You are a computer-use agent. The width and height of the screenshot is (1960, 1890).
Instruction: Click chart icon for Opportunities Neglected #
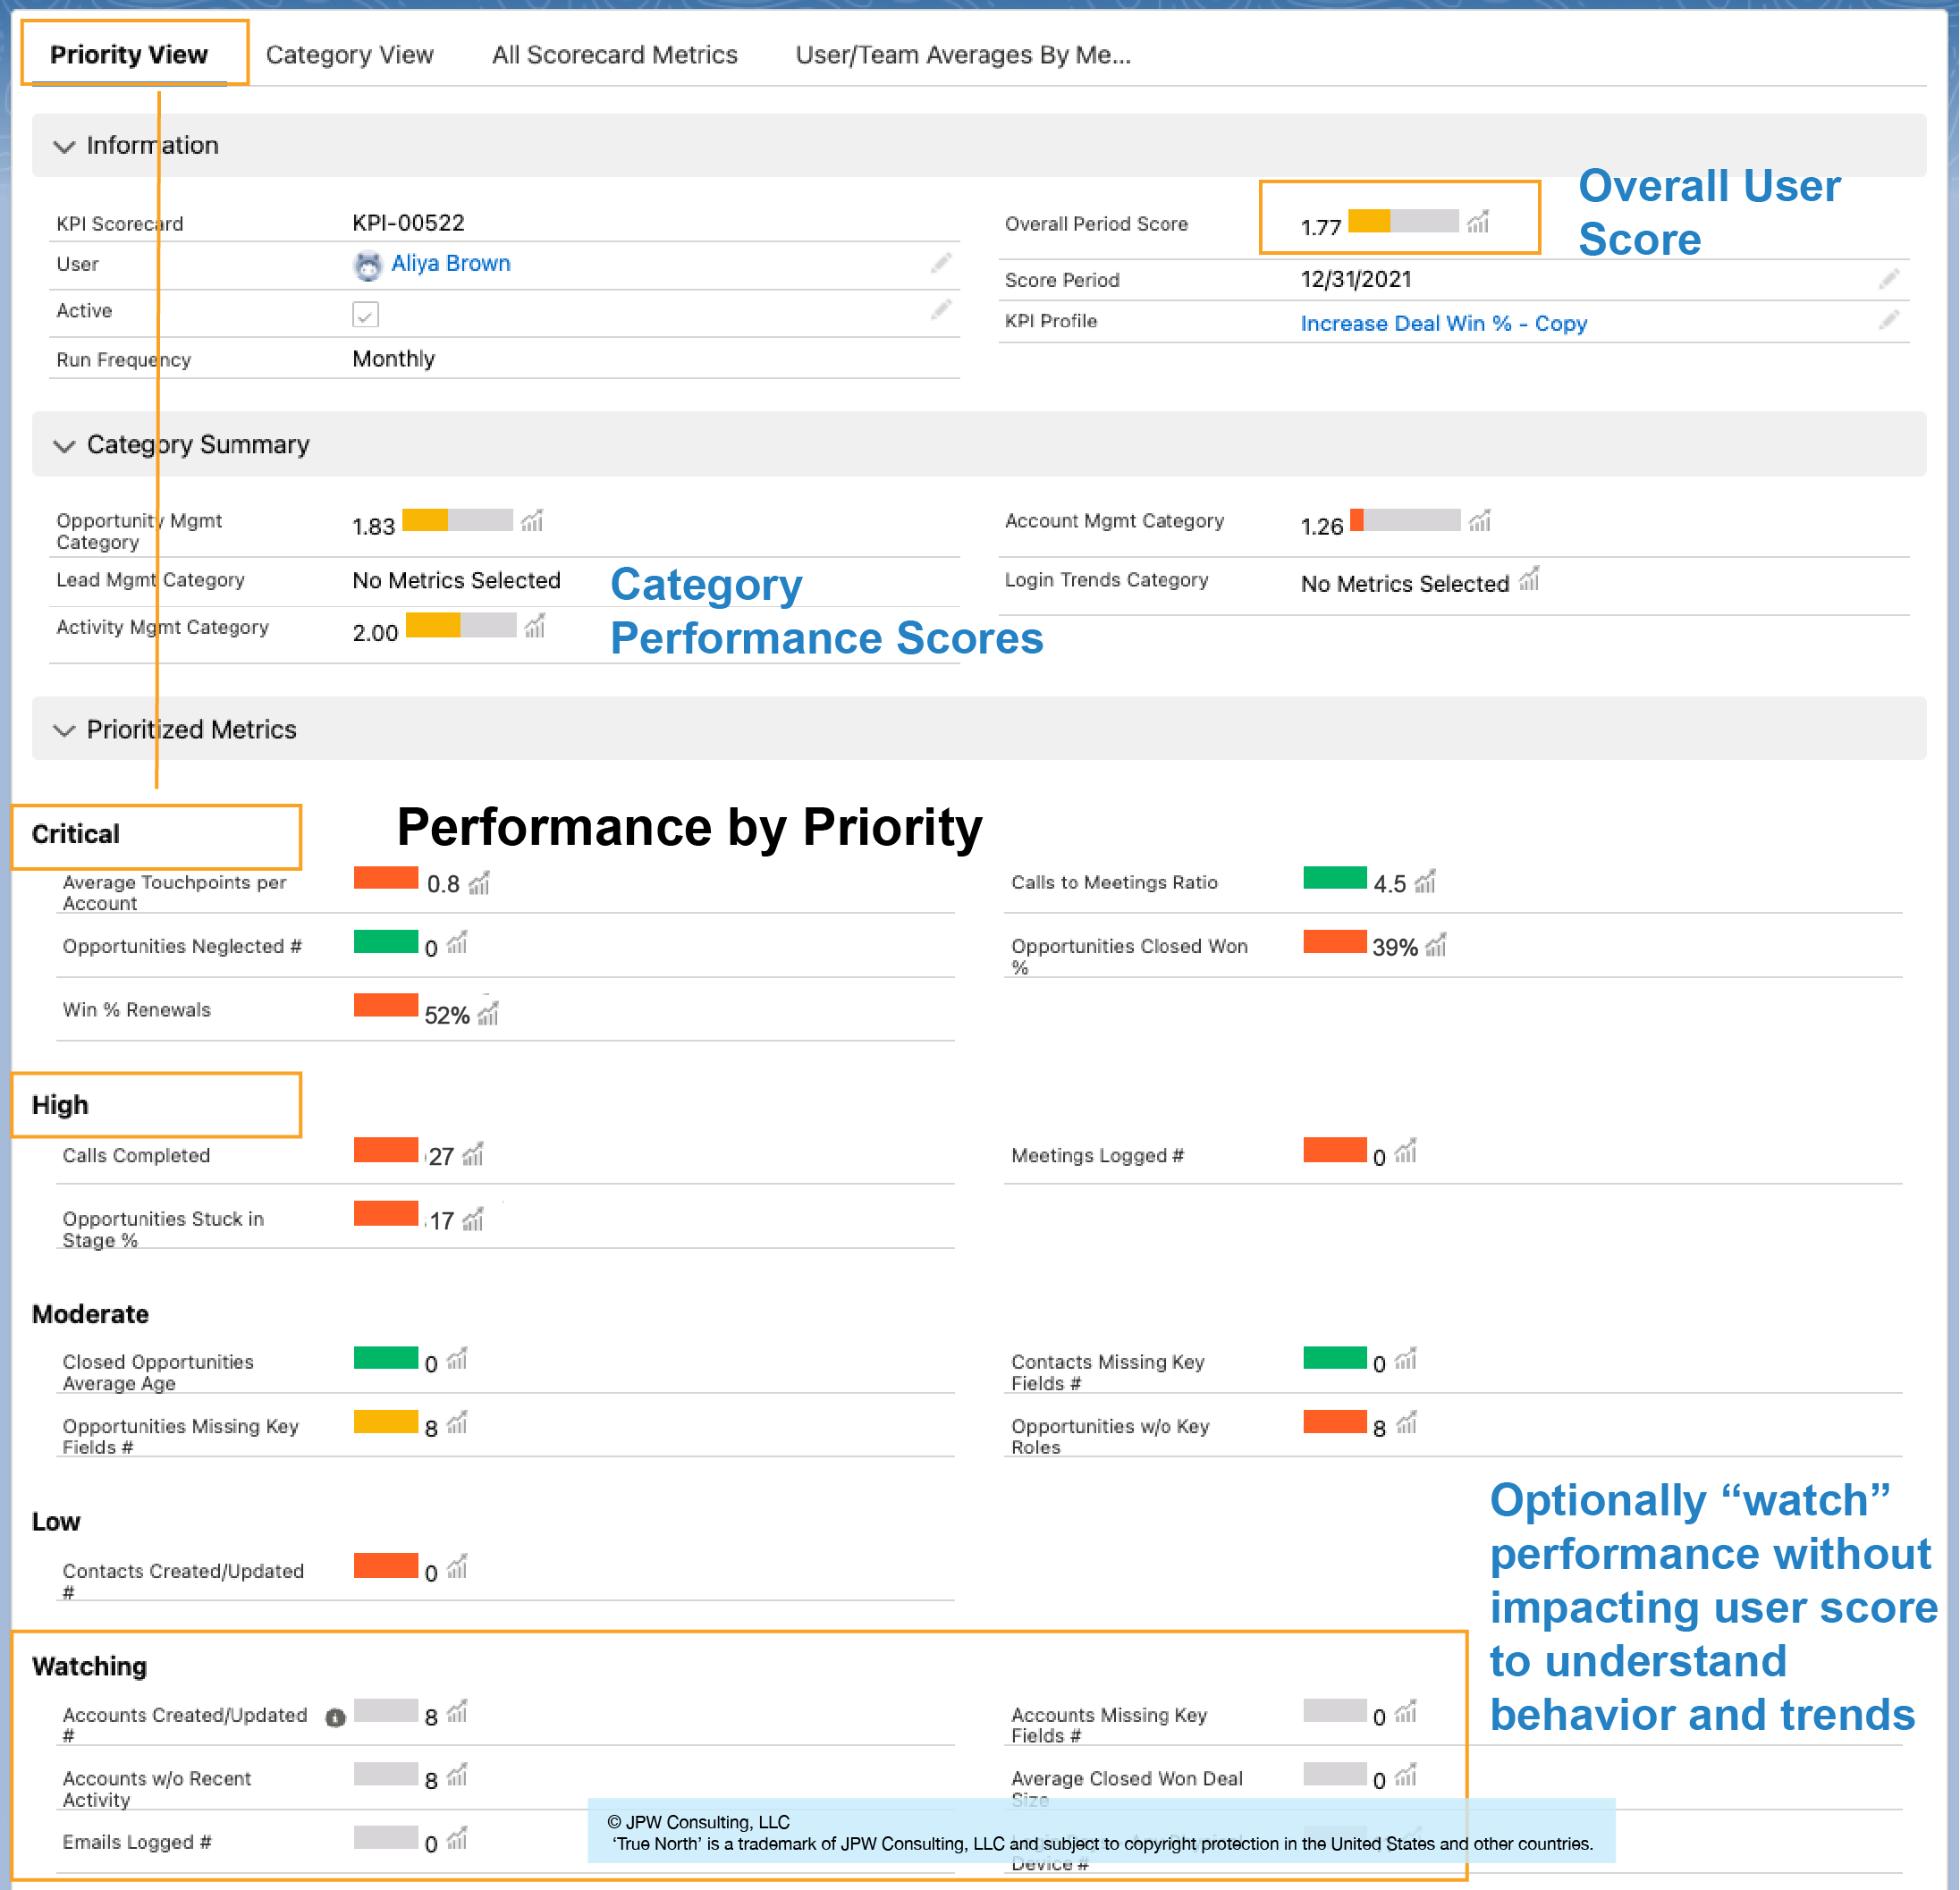(457, 943)
